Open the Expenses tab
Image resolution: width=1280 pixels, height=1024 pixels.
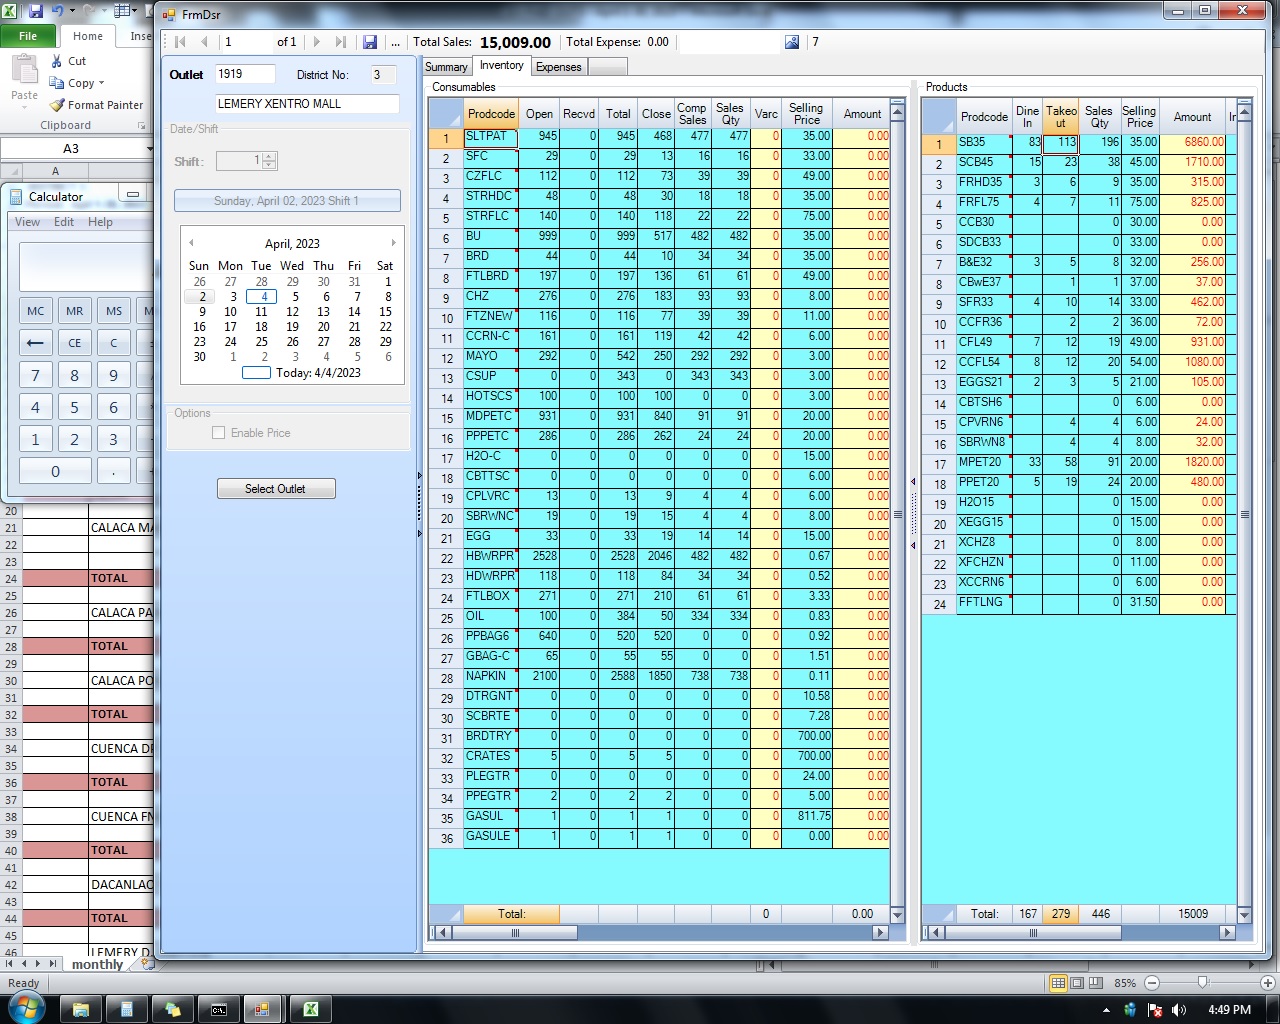tap(558, 67)
